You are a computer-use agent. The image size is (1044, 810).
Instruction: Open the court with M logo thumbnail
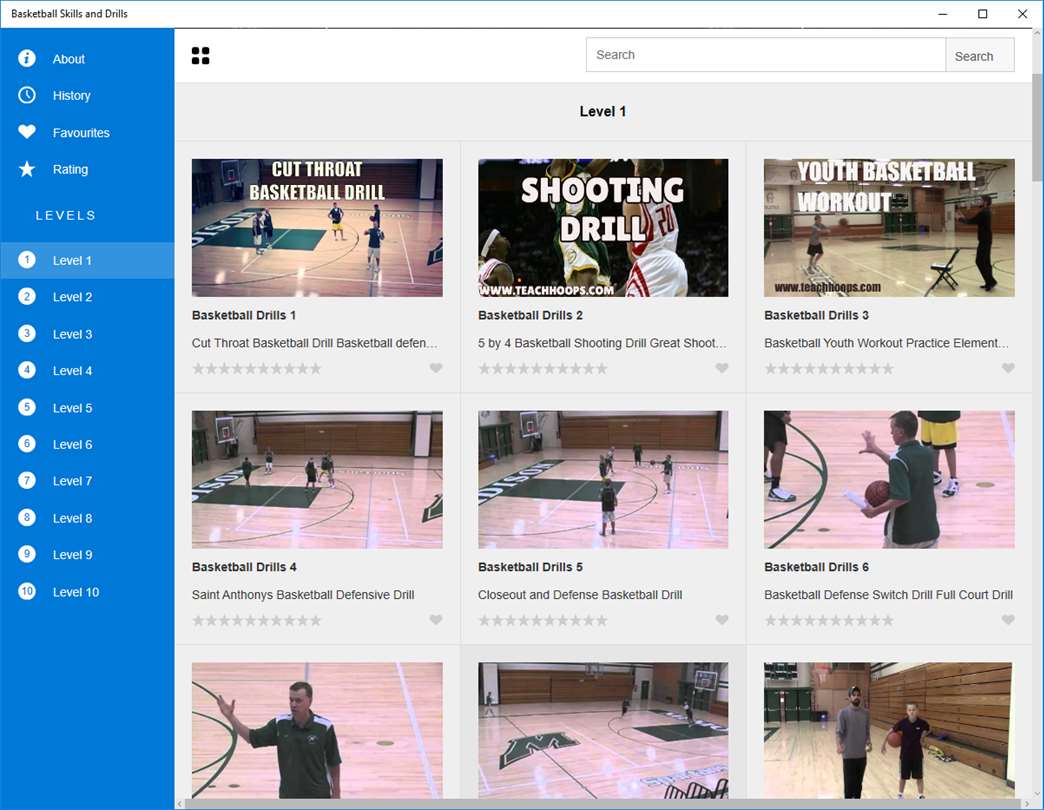(603, 730)
